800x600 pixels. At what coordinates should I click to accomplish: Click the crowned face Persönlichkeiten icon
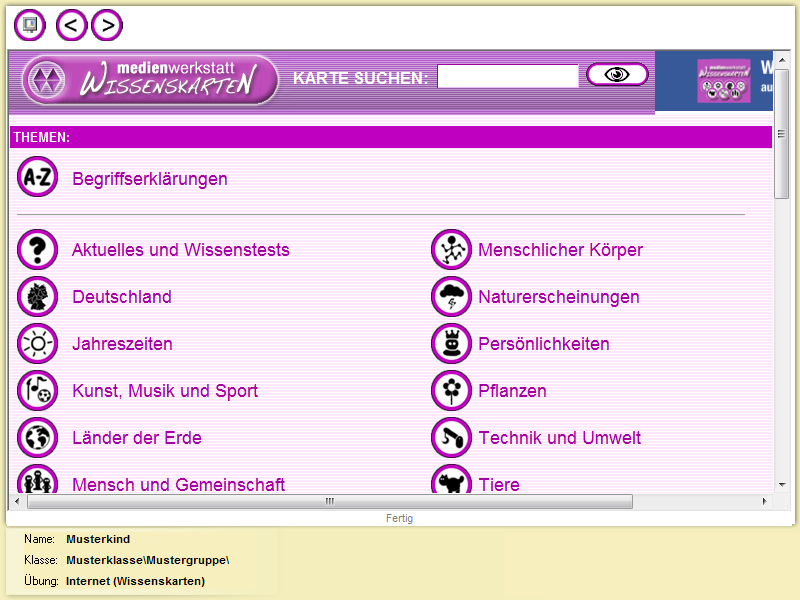click(x=451, y=344)
